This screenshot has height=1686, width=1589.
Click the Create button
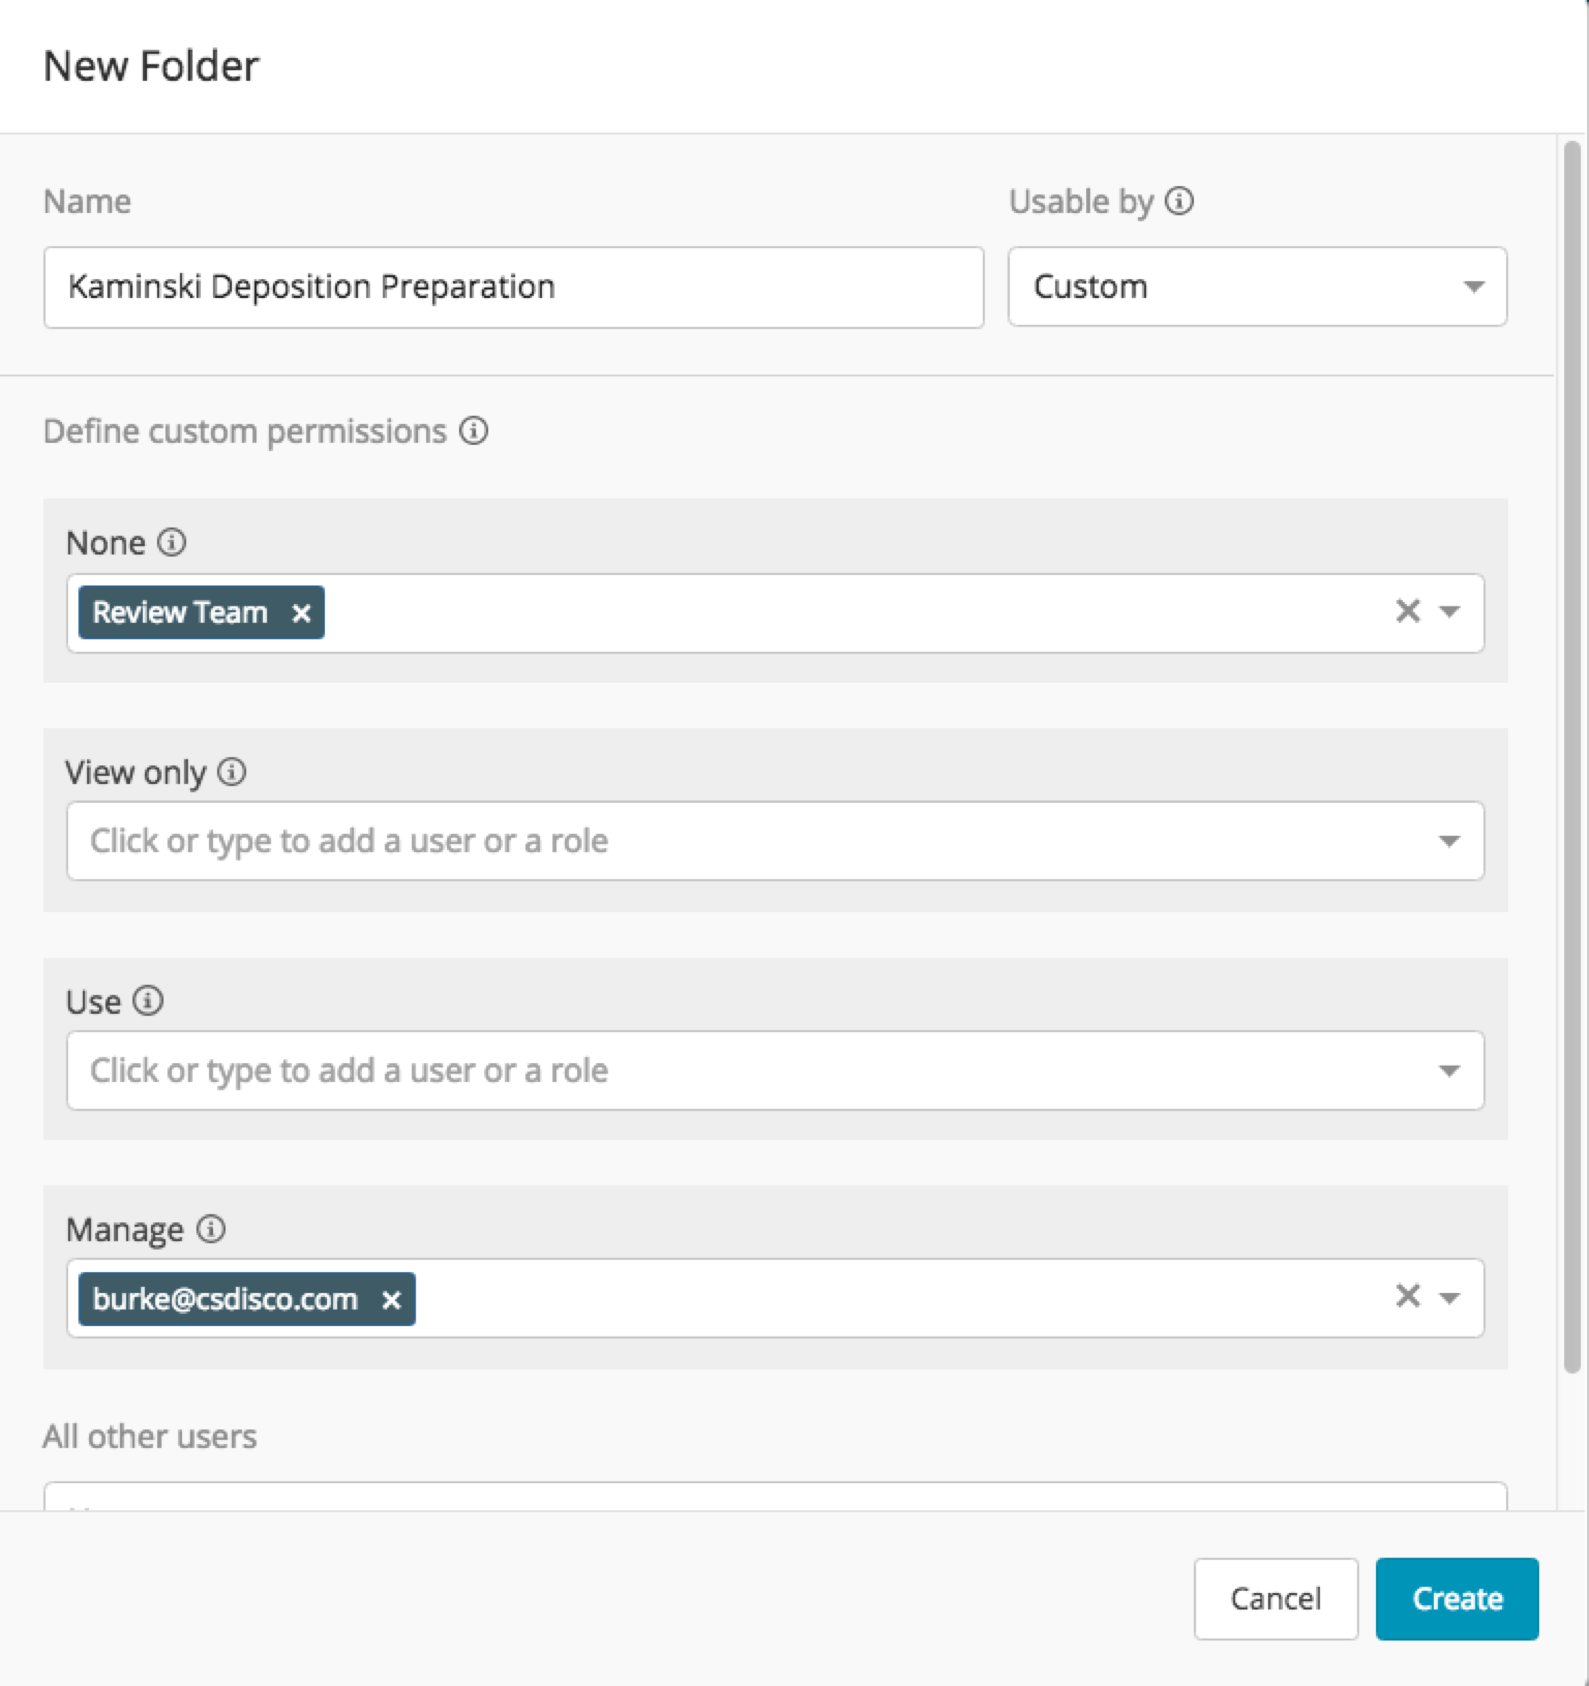(1456, 1598)
